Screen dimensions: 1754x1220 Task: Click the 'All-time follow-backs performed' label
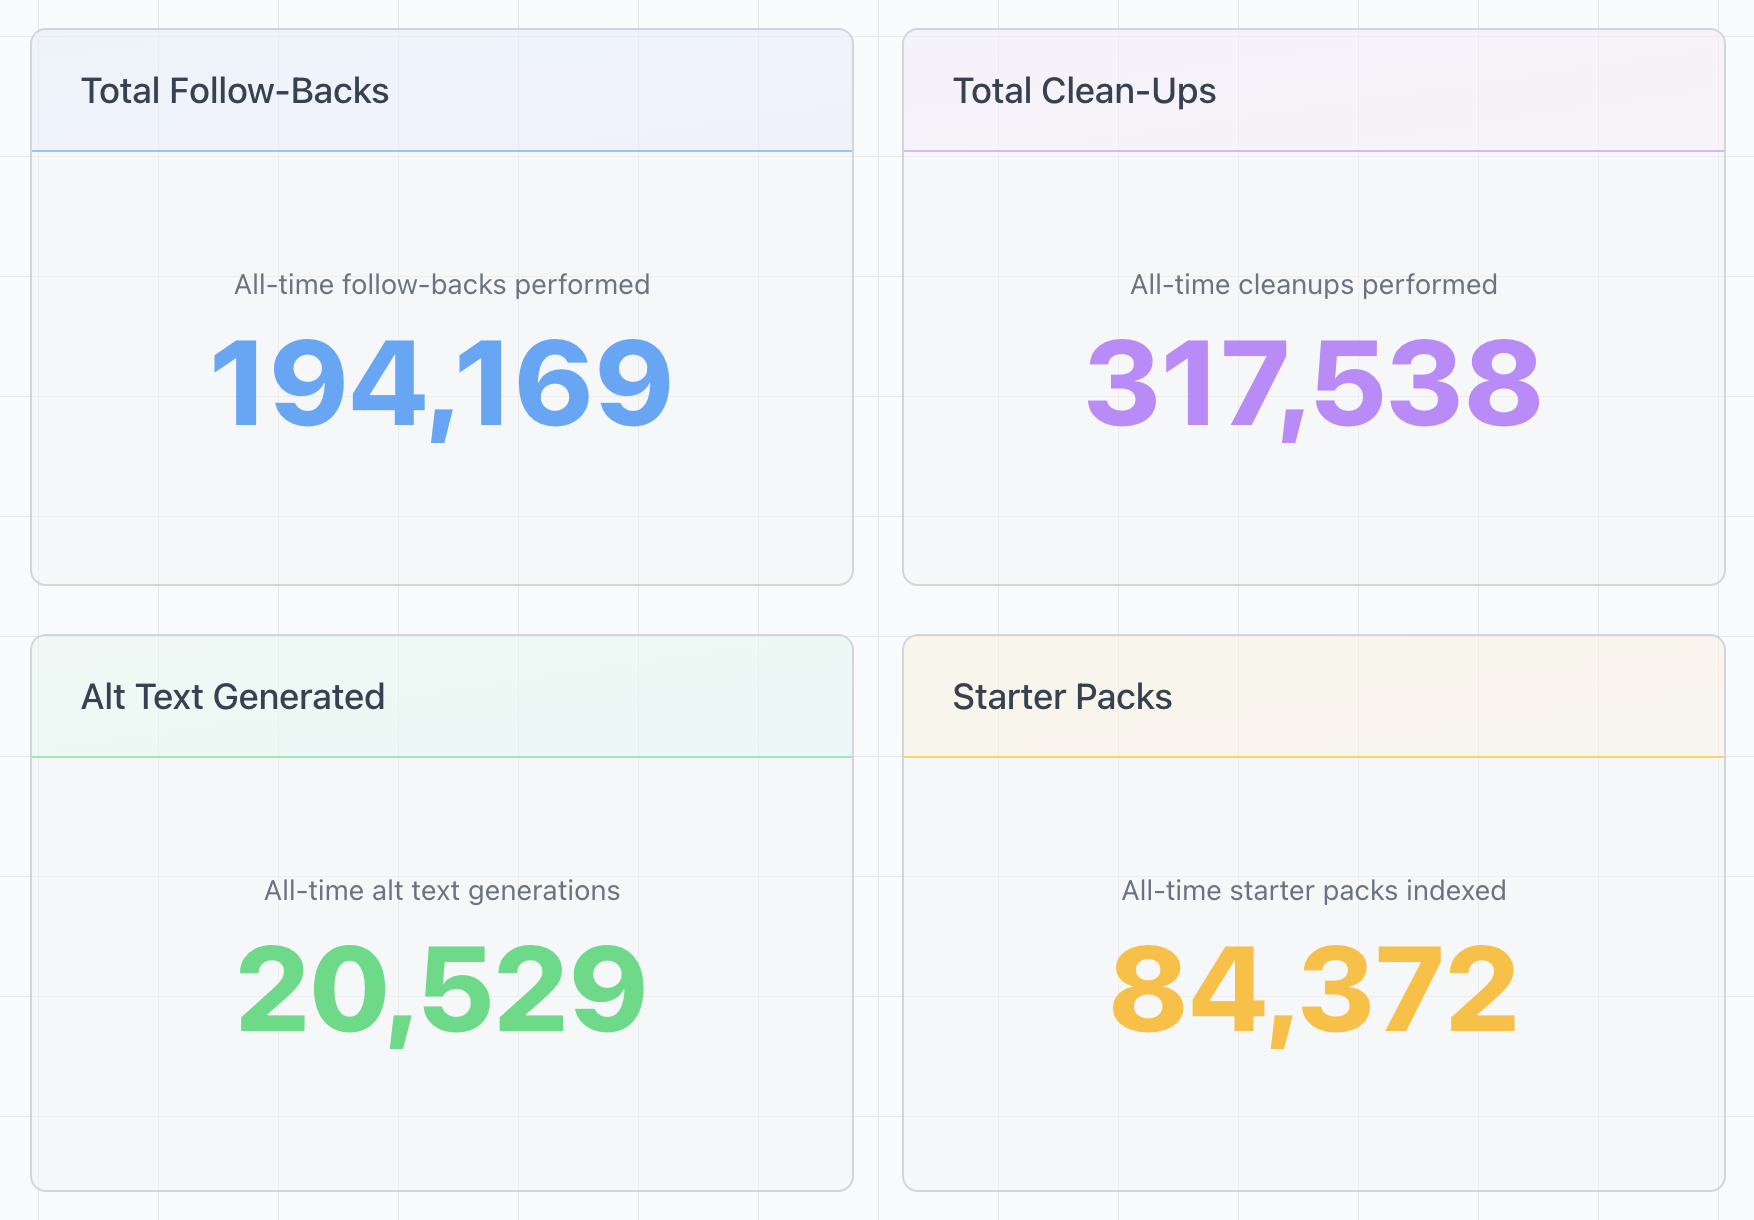(x=442, y=284)
